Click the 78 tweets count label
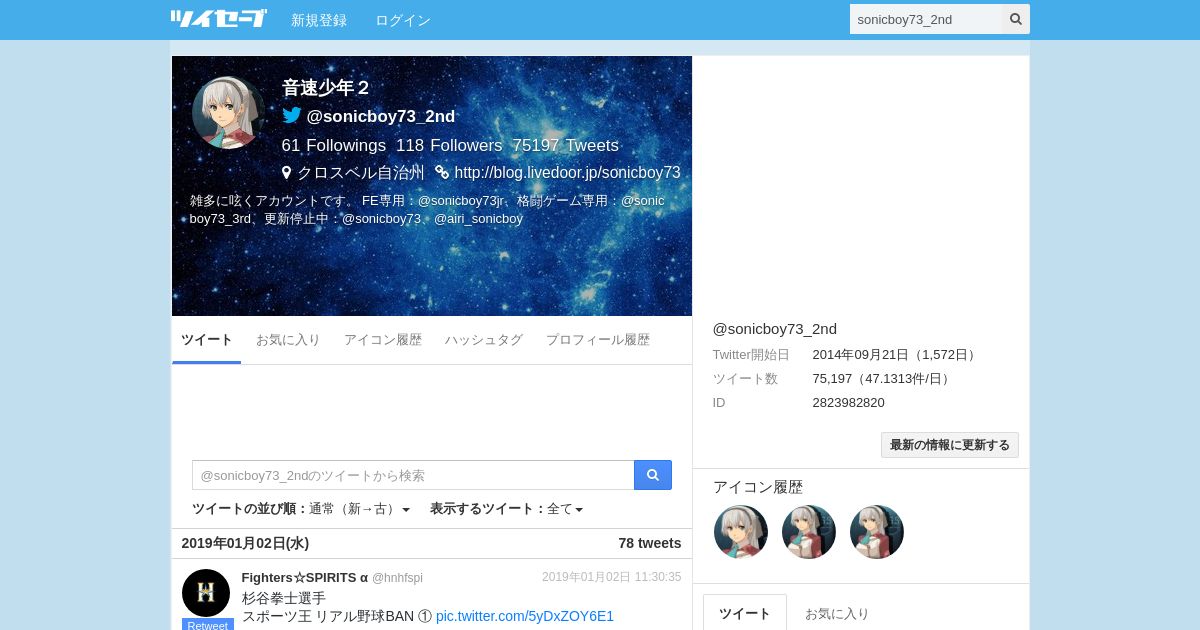The width and height of the screenshot is (1200, 630). pyautogui.click(x=650, y=543)
